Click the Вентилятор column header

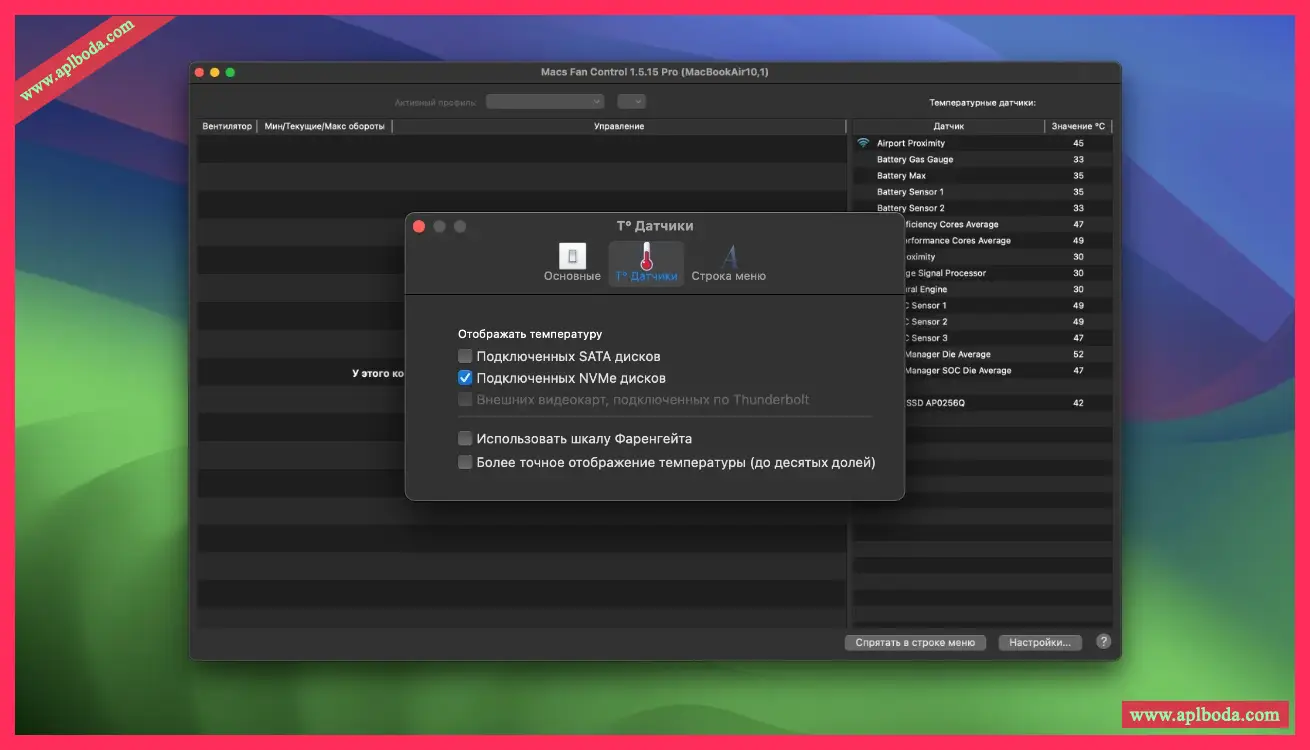(227, 126)
